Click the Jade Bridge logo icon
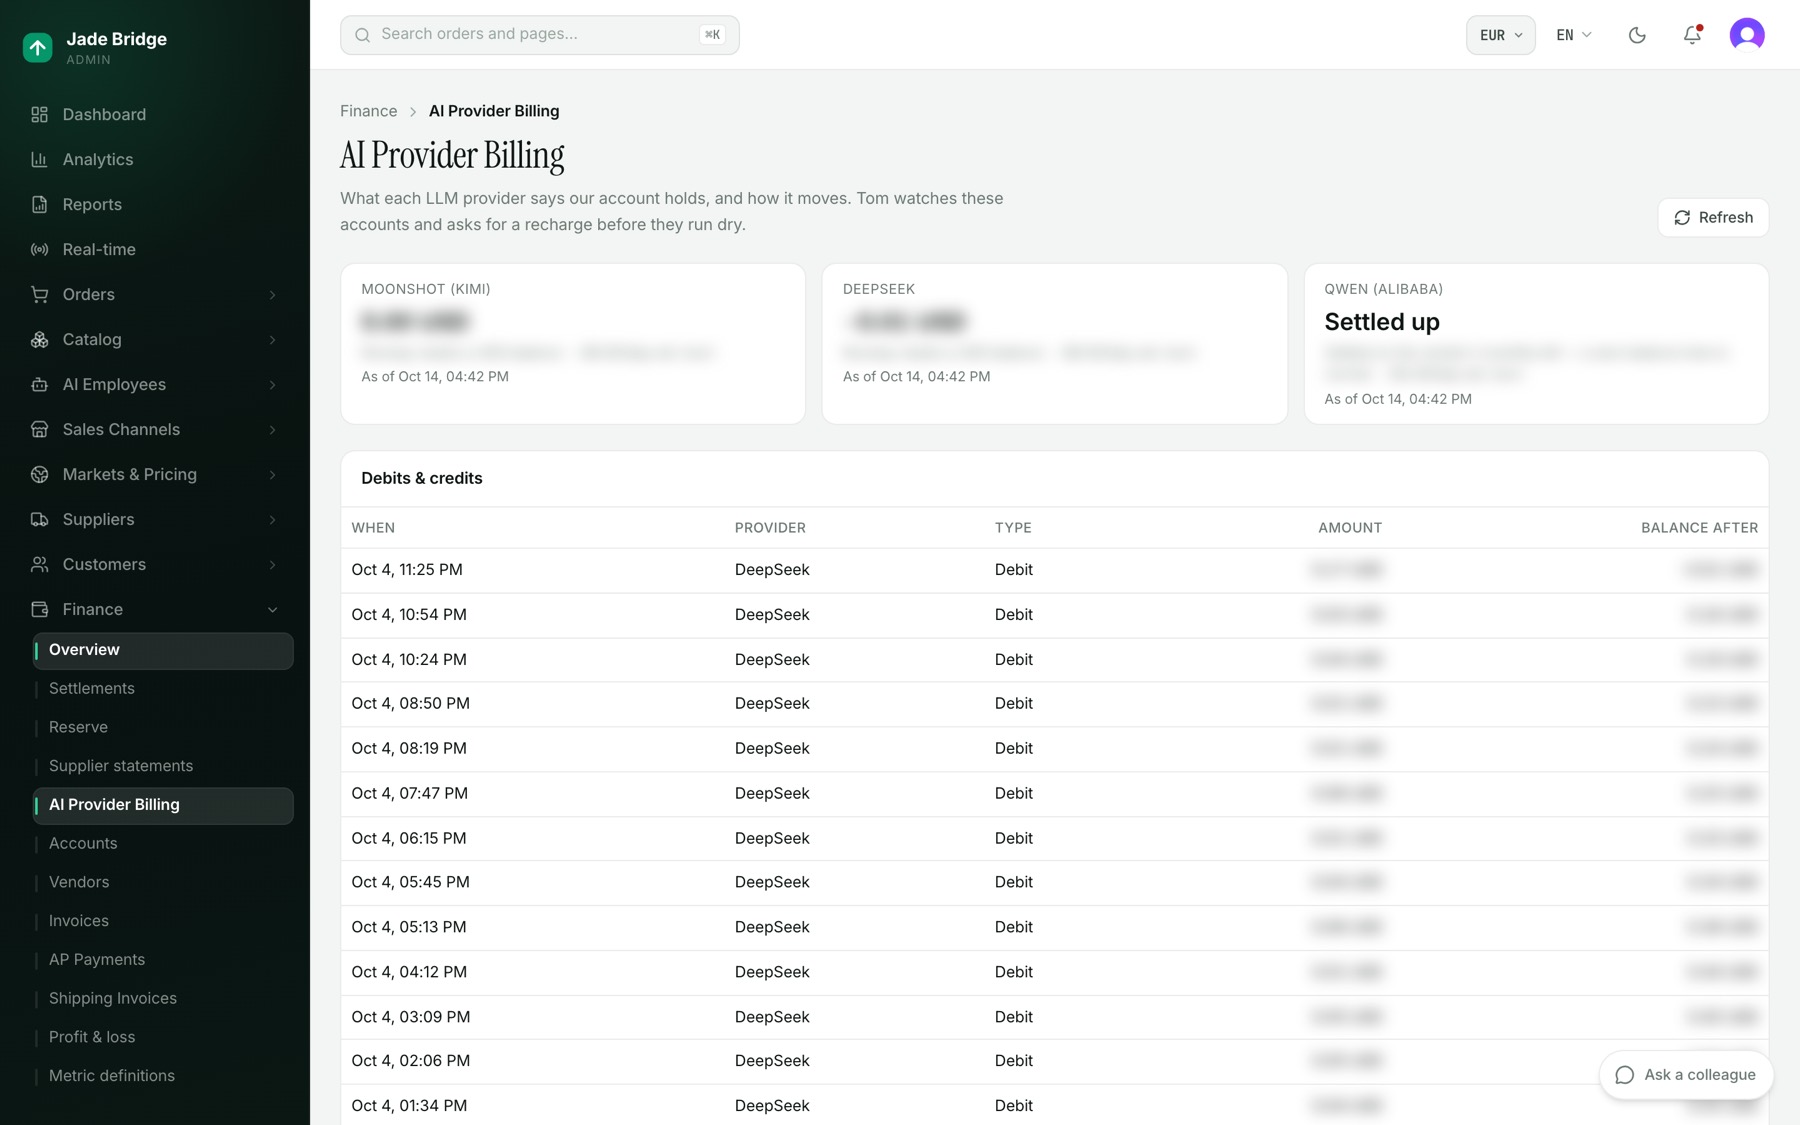 37,47
